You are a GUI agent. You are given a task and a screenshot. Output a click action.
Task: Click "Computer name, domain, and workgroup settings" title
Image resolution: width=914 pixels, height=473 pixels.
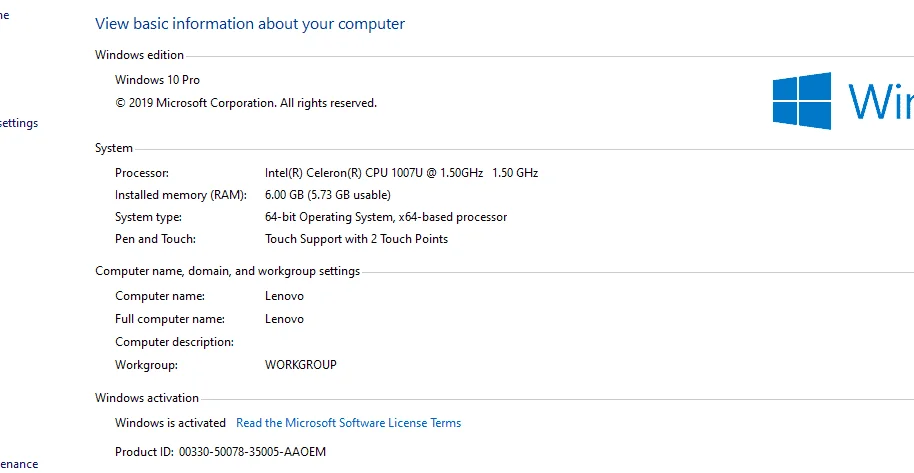click(227, 271)
